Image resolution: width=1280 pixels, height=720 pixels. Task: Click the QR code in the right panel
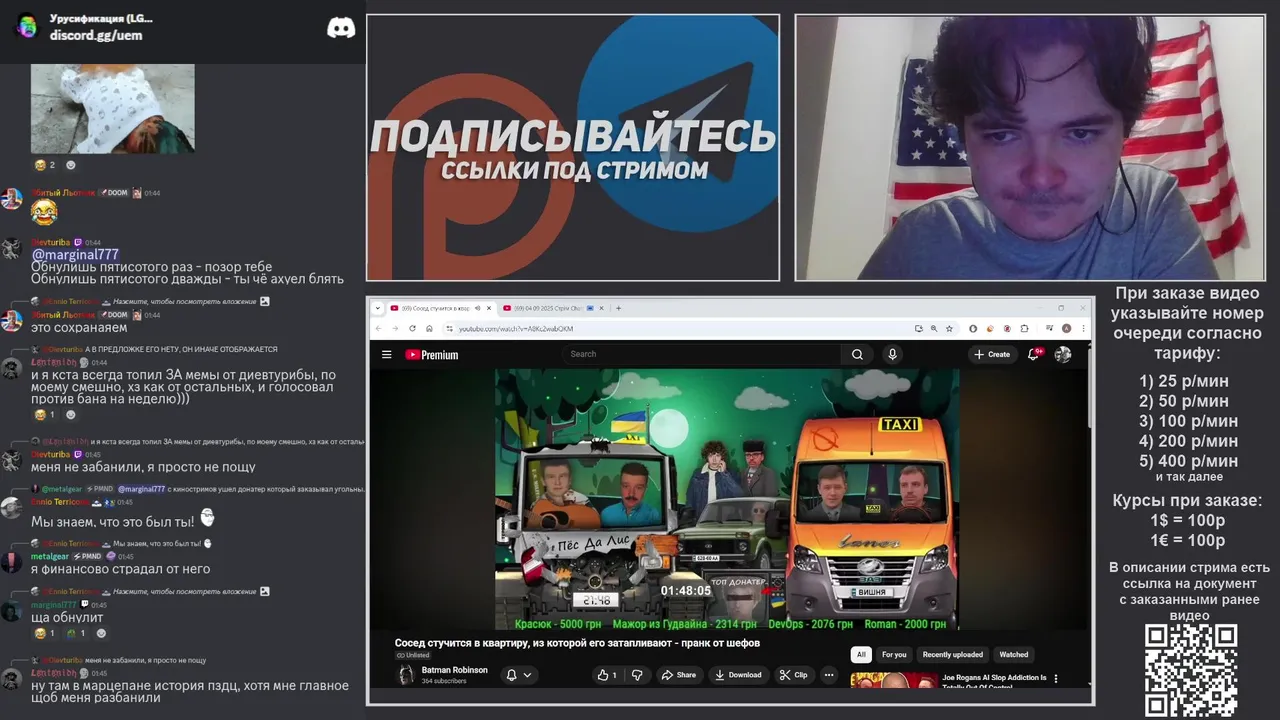tap(1191, 671)
